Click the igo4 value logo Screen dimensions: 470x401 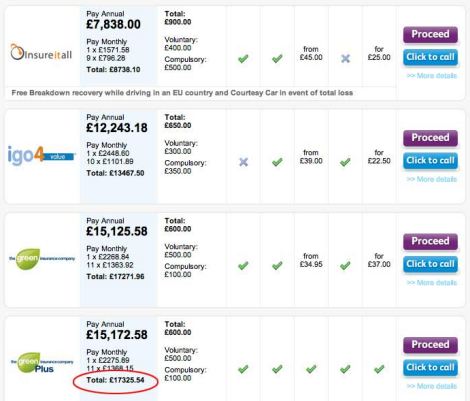[x=41, y=155]
